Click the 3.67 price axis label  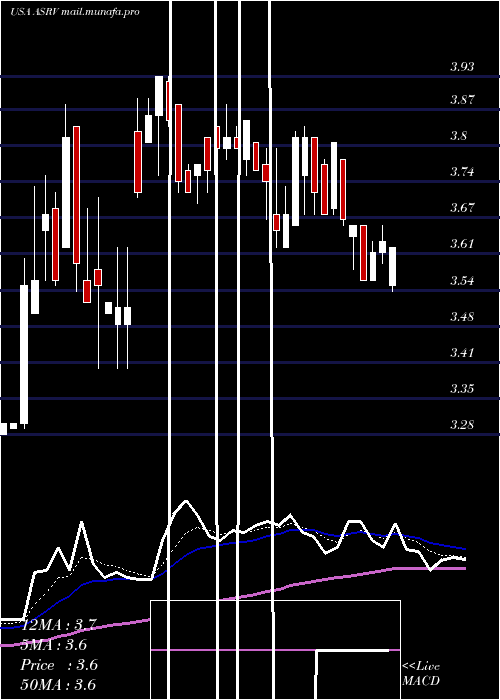[462, 208]
